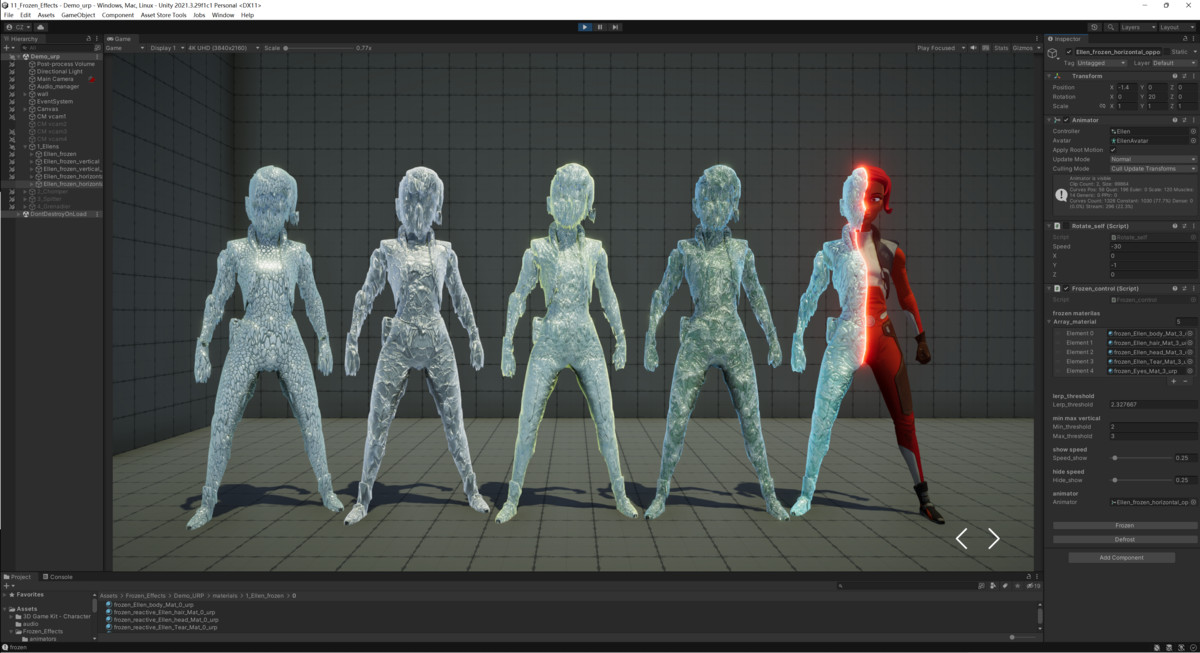Screen dimensions: 1200x653
Task: Click the lock icon on the Inspector panel
Action: pyautogui.click(x=1184, y=39)
